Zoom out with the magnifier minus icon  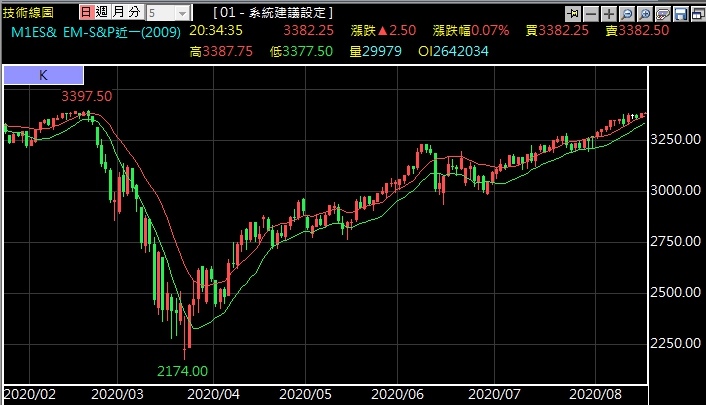click(x=627, y=14)
